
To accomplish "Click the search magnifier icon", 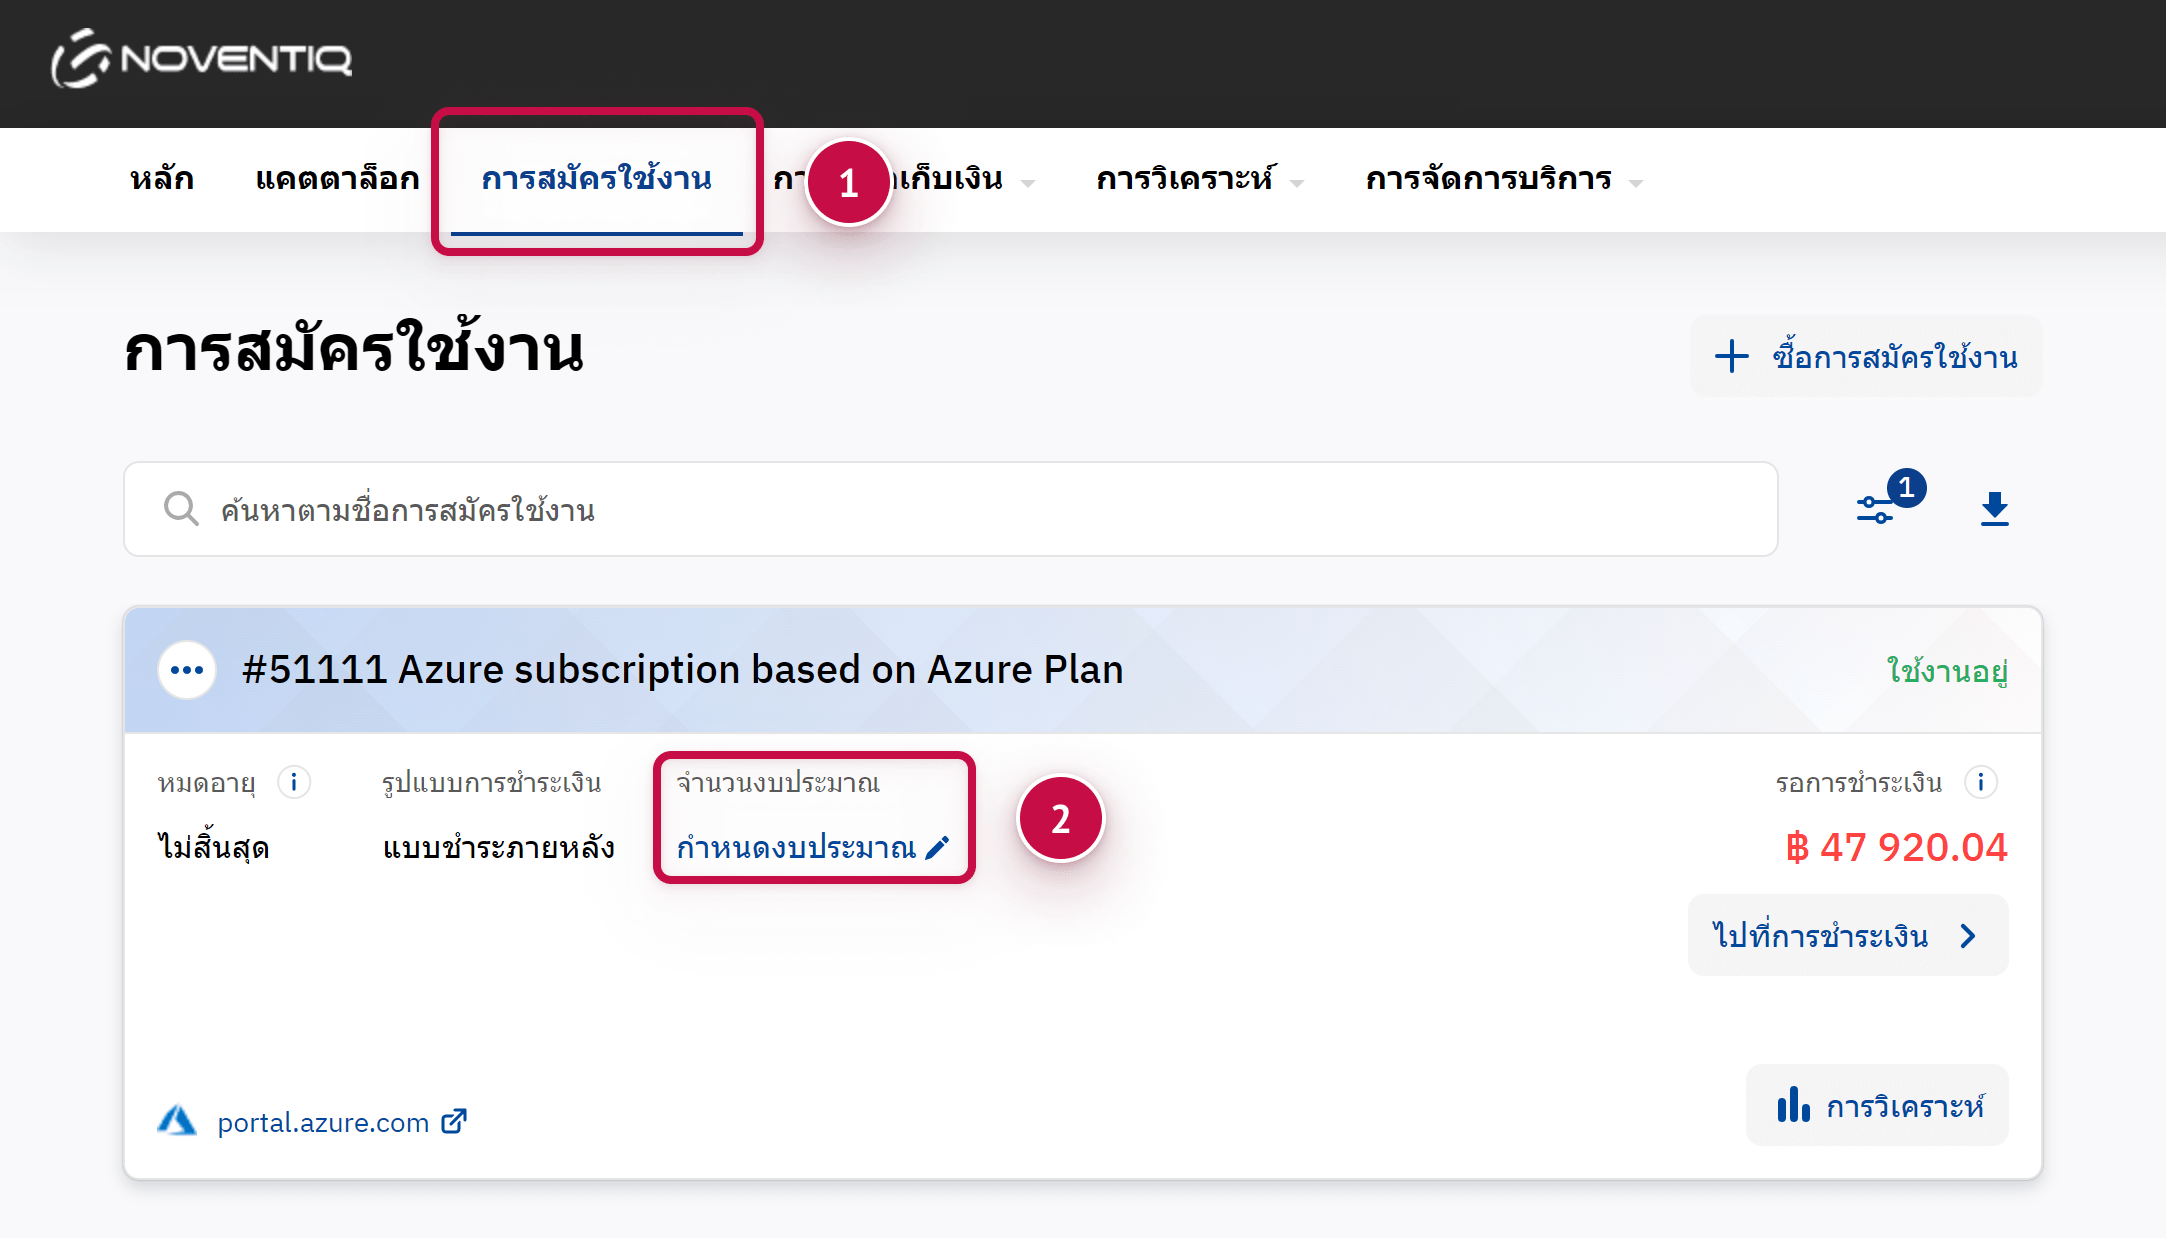I will pos(181,509).
